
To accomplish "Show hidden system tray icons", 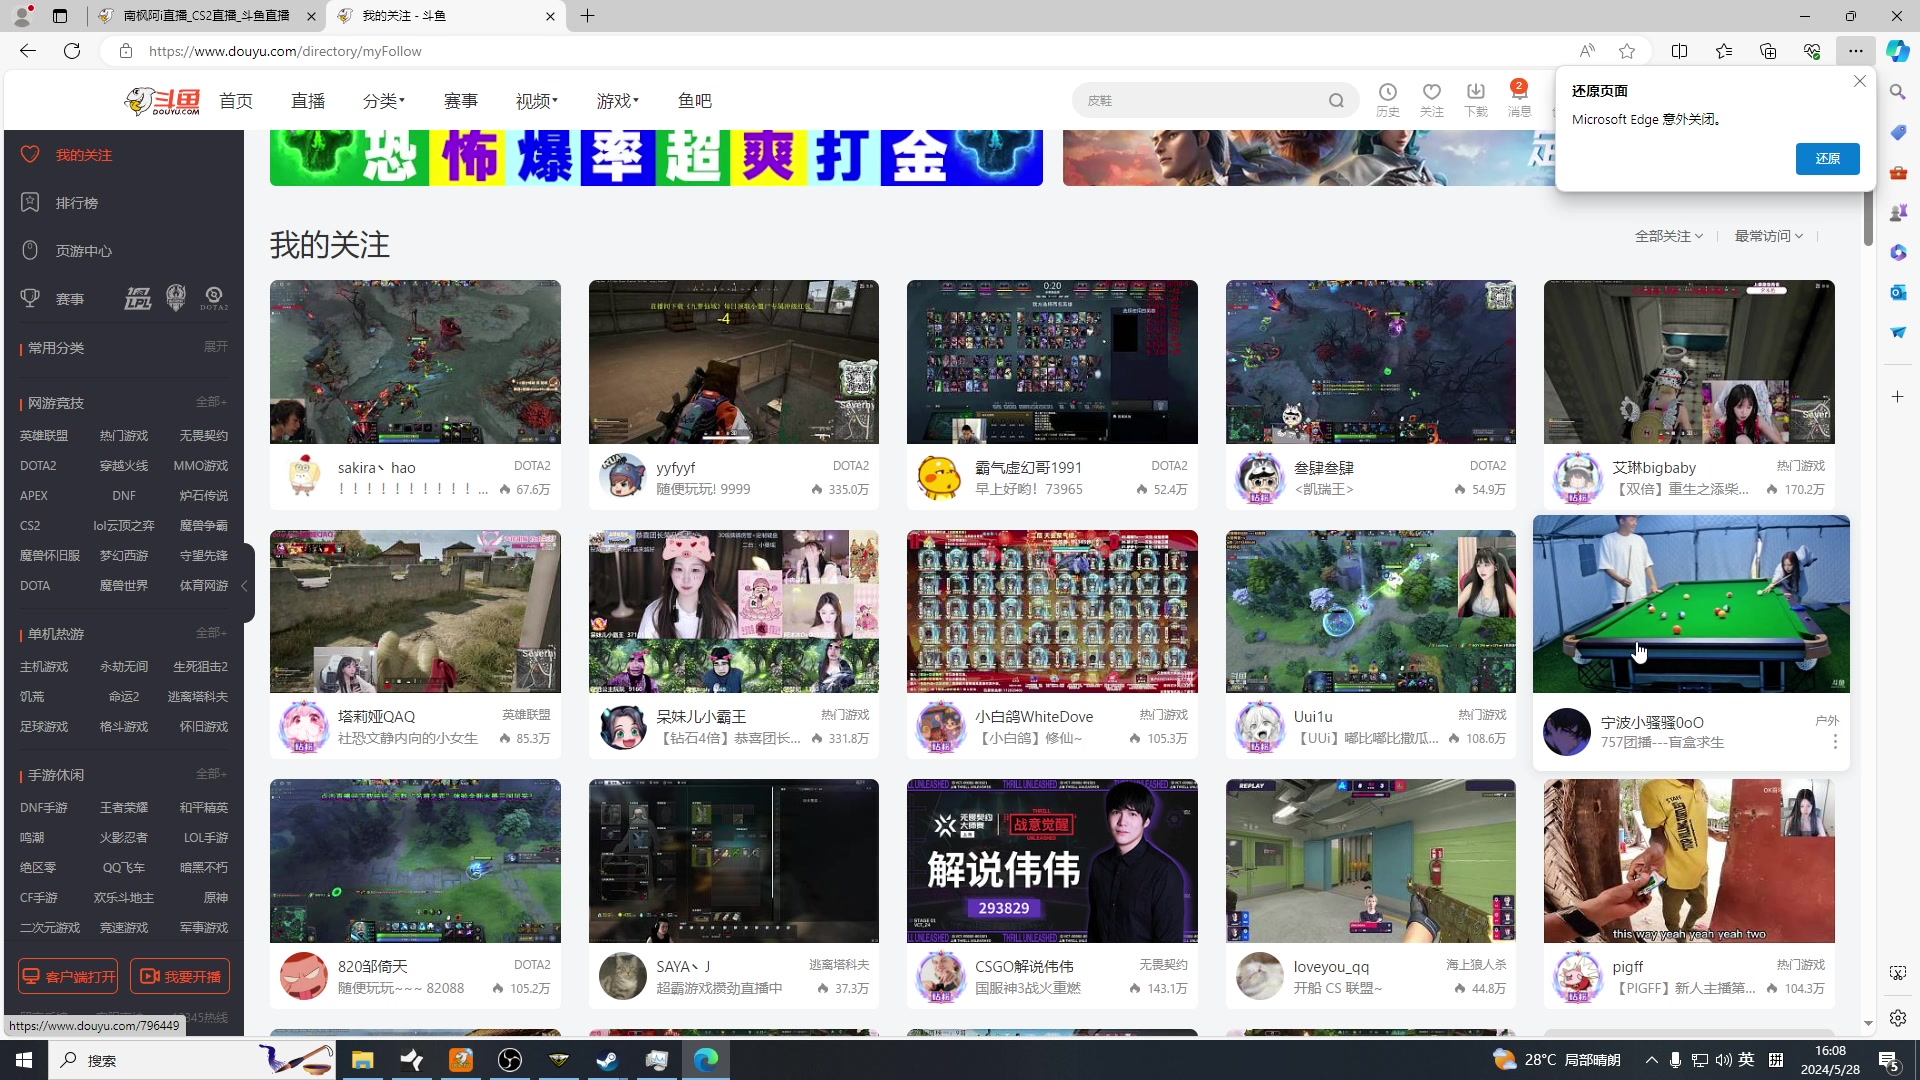I will [1651, 1060].
